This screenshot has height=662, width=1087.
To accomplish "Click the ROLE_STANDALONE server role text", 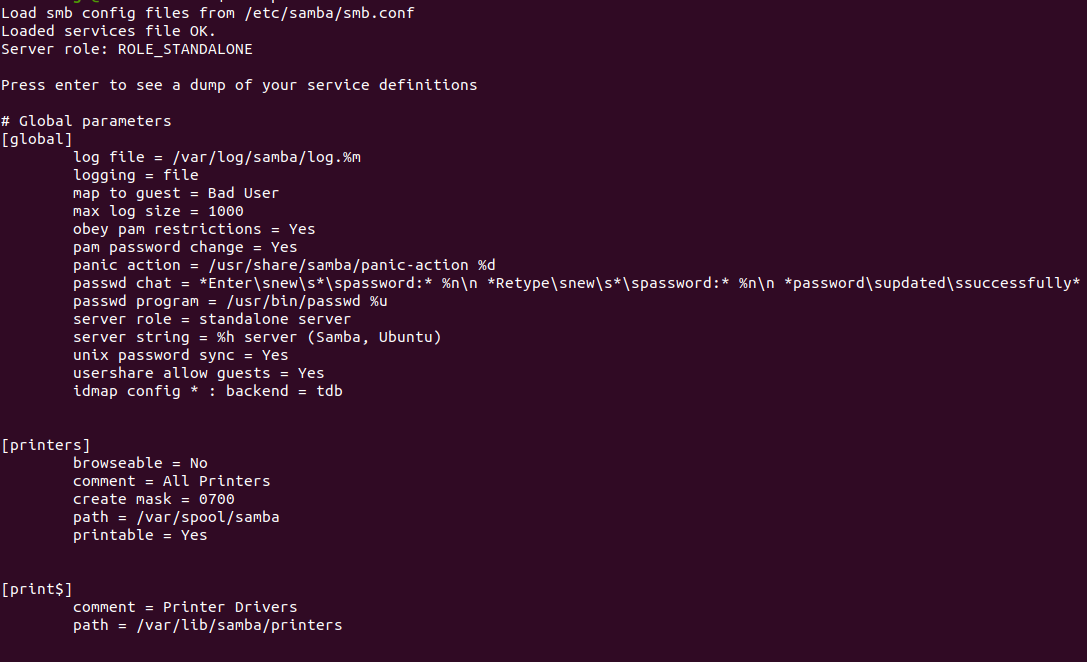I will click(185, 49).
